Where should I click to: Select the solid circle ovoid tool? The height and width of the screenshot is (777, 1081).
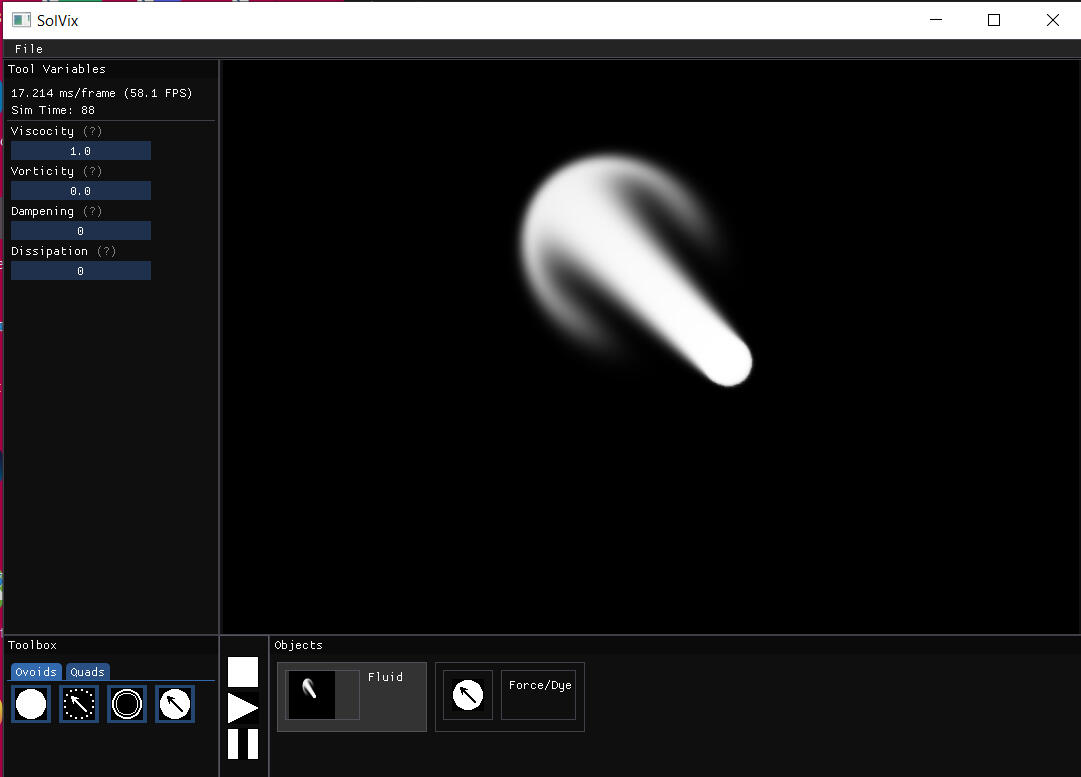pos(31,704)
